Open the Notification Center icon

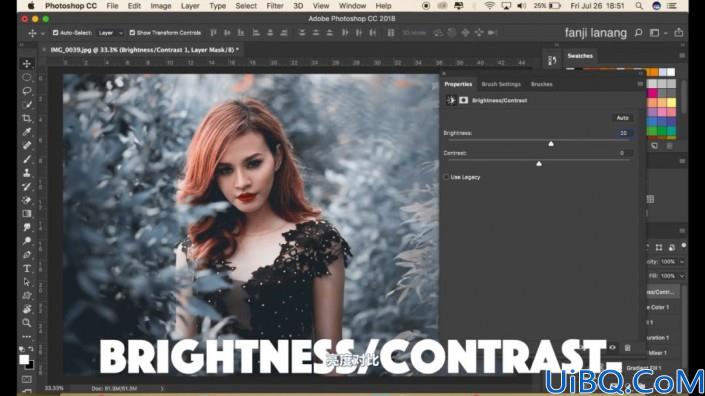point(672,6)
